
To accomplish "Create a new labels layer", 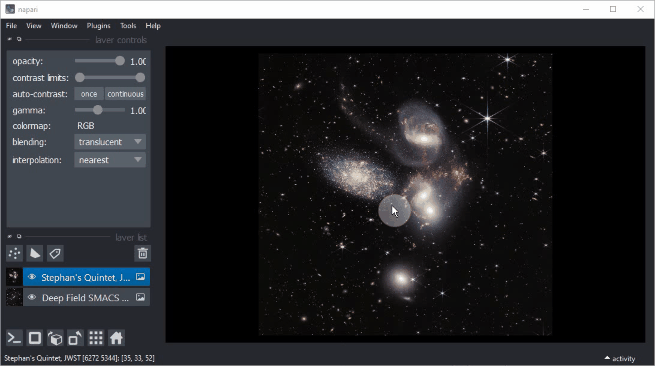I will pyautogui.click(x=55, y=253).
